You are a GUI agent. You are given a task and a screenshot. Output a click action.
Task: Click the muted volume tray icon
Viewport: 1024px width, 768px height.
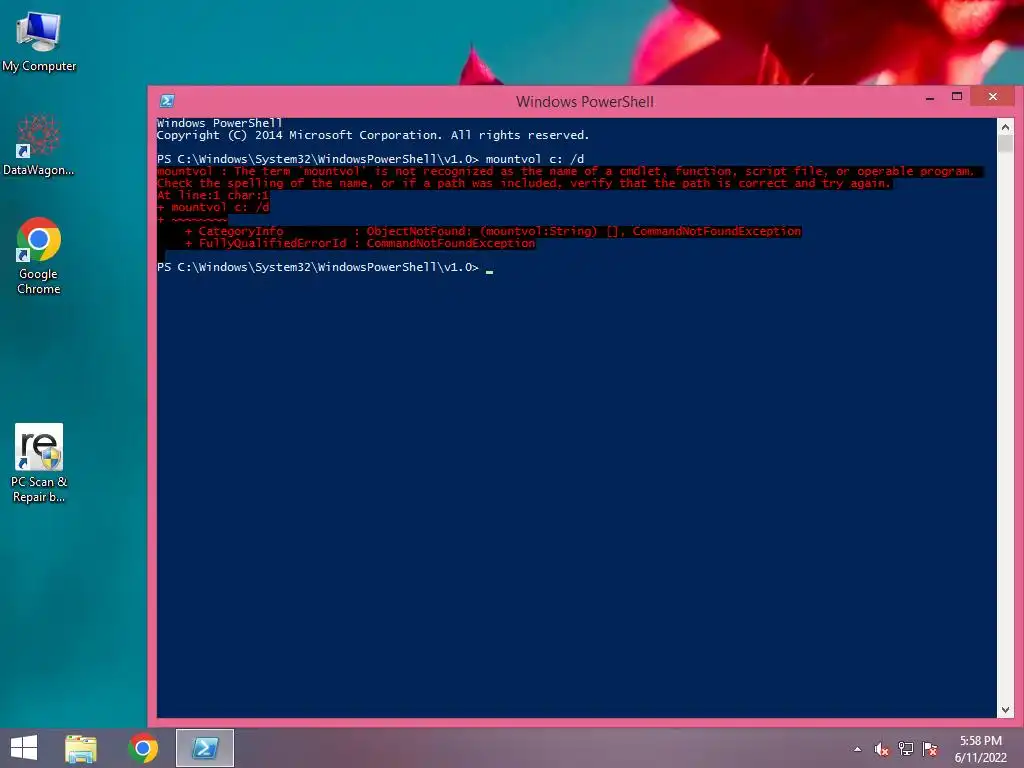tap(882, 749)
